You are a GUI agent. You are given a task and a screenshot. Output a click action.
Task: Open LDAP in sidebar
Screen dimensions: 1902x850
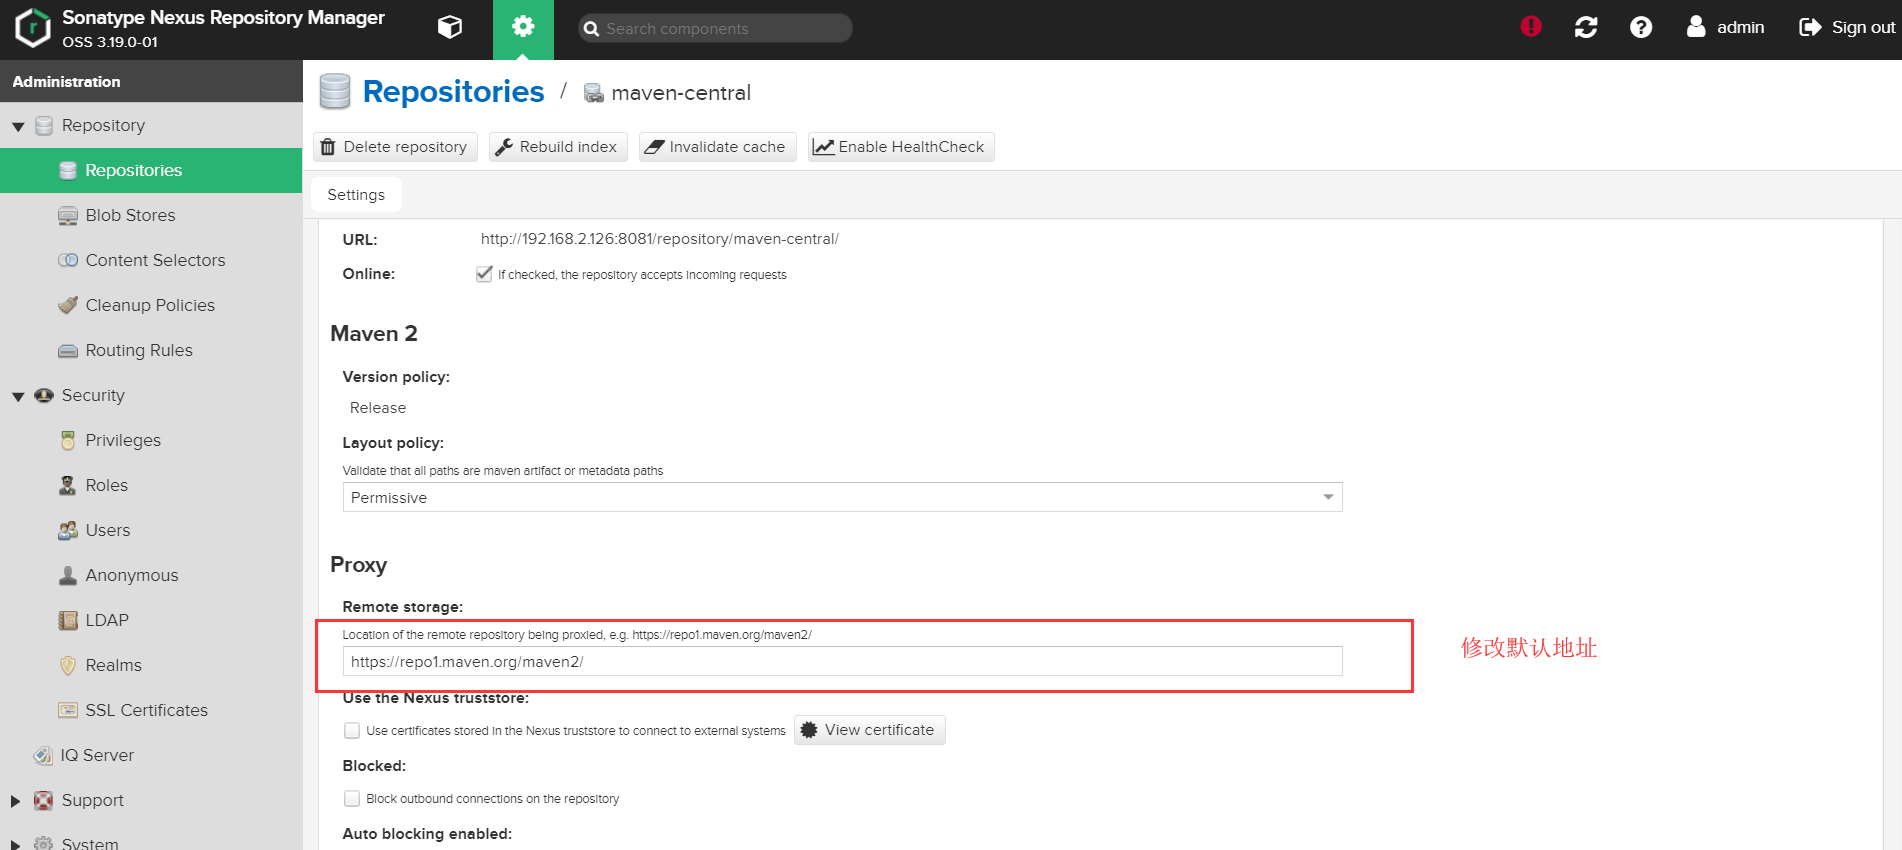pyautogui.click(x=107, y=620)
